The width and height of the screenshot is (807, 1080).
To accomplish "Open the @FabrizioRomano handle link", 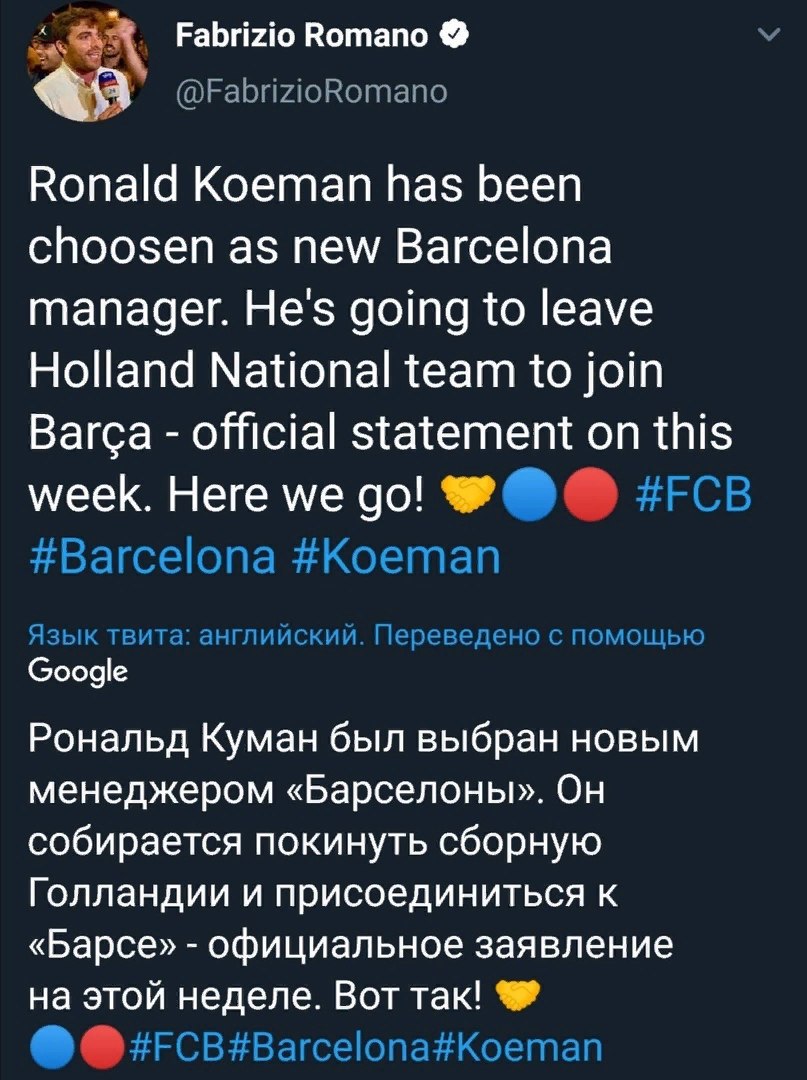I will click(312, 93).
